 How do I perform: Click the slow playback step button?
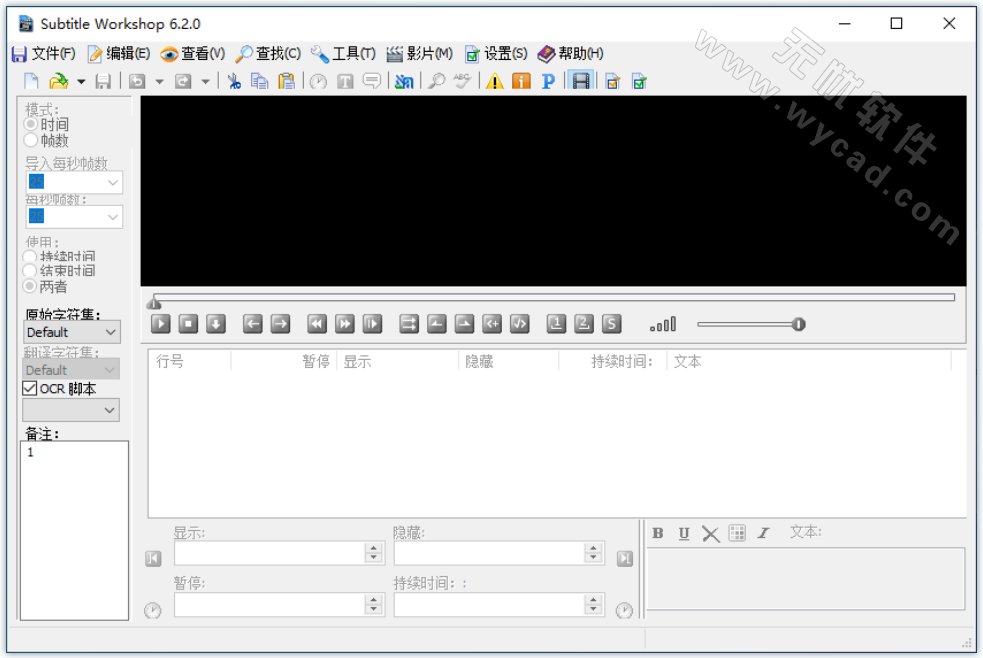pos(372,323)
